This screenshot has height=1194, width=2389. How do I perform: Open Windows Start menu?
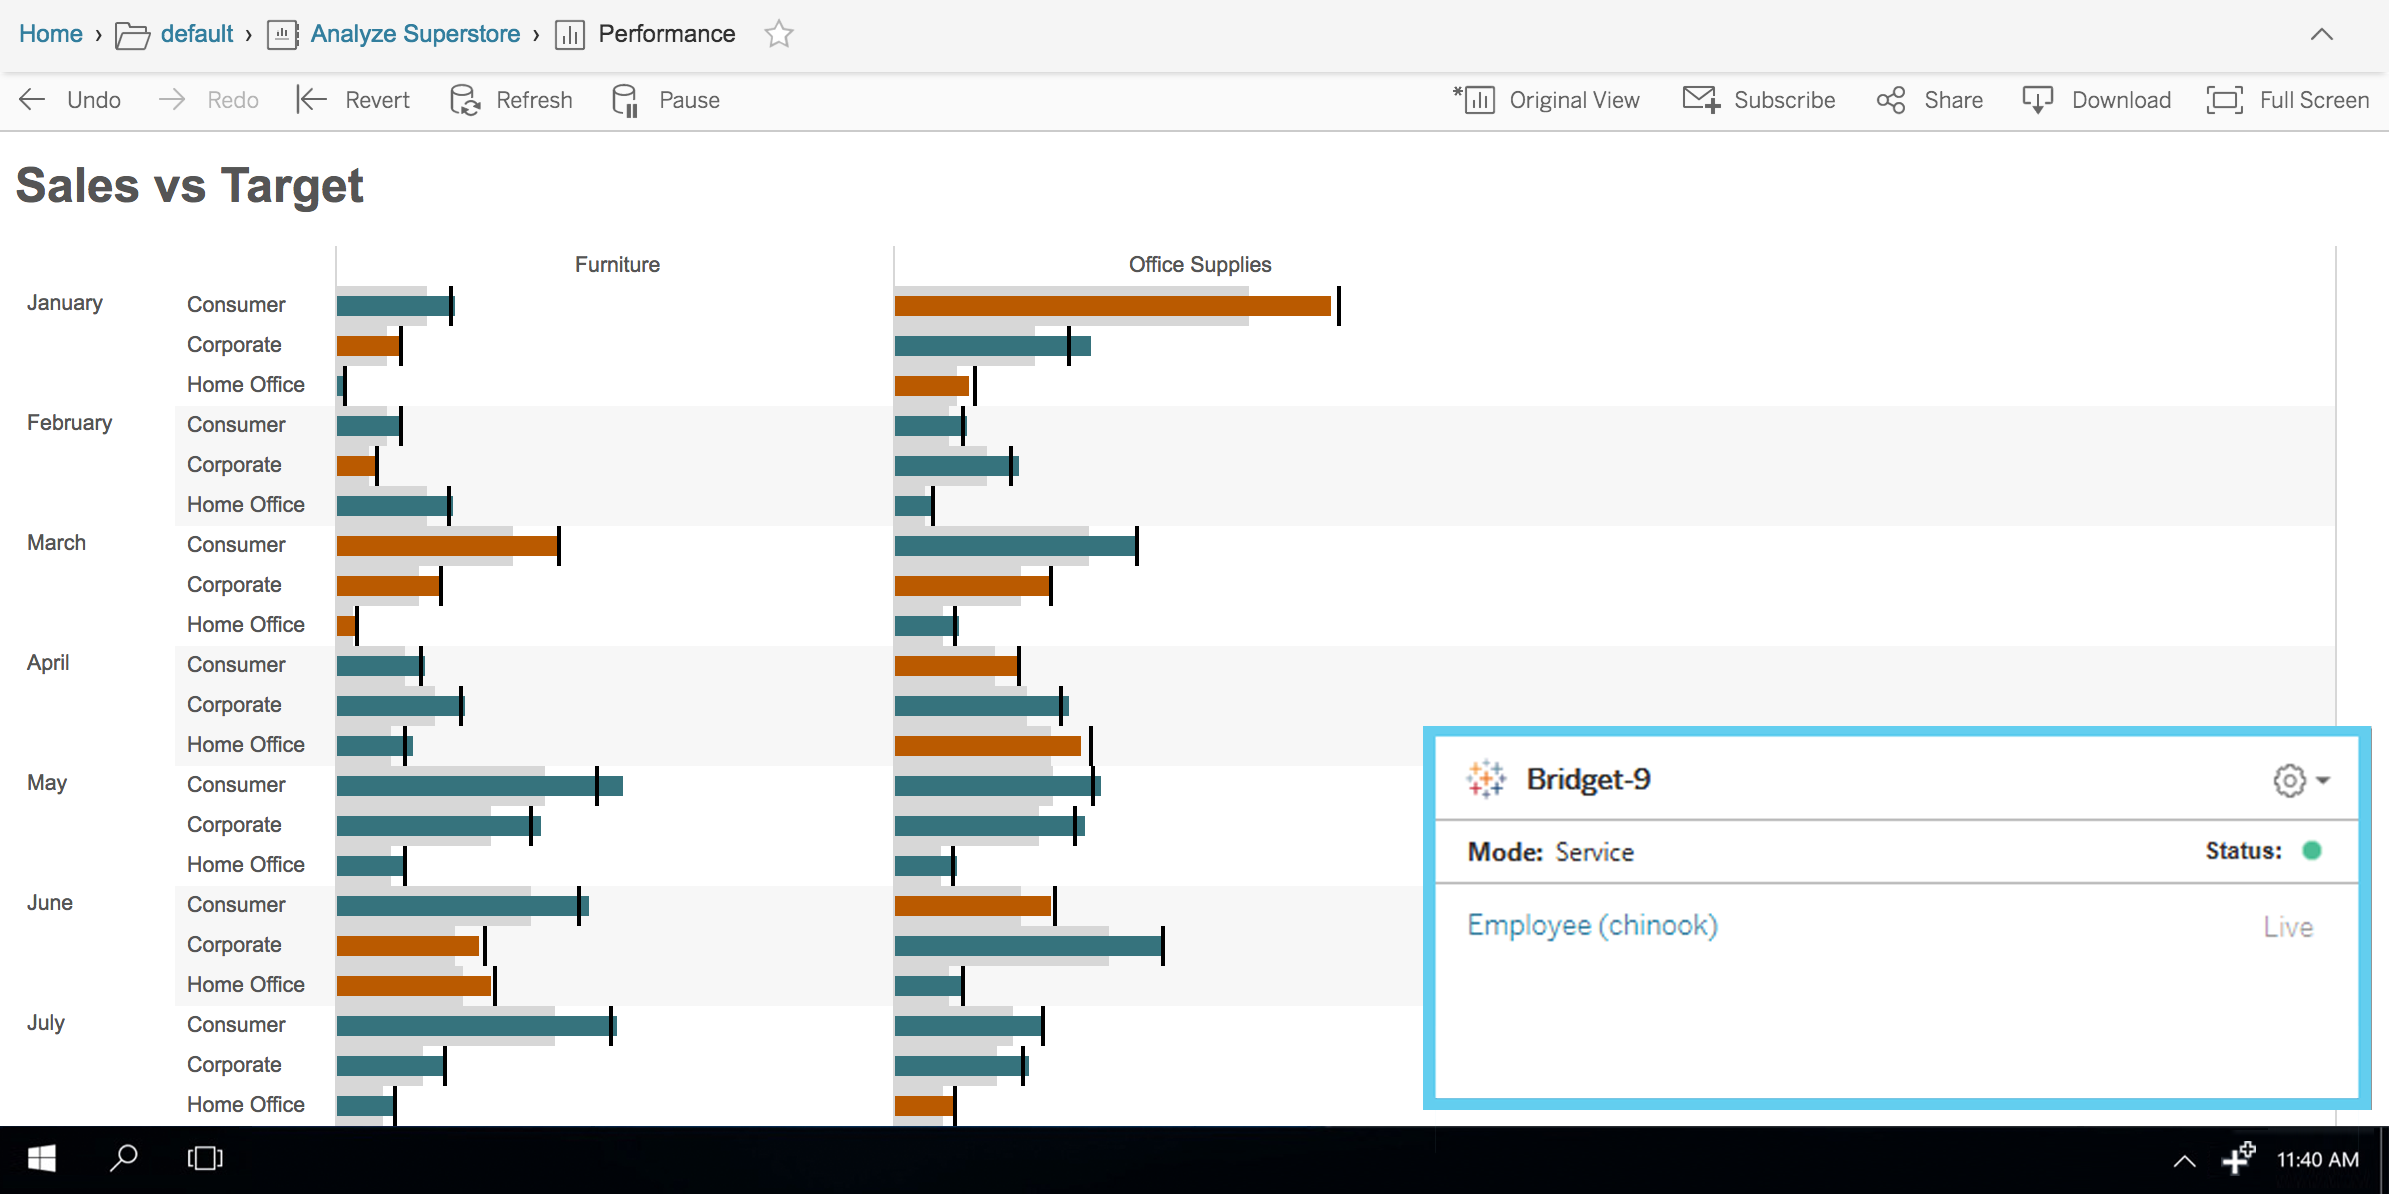(41, 1159)
